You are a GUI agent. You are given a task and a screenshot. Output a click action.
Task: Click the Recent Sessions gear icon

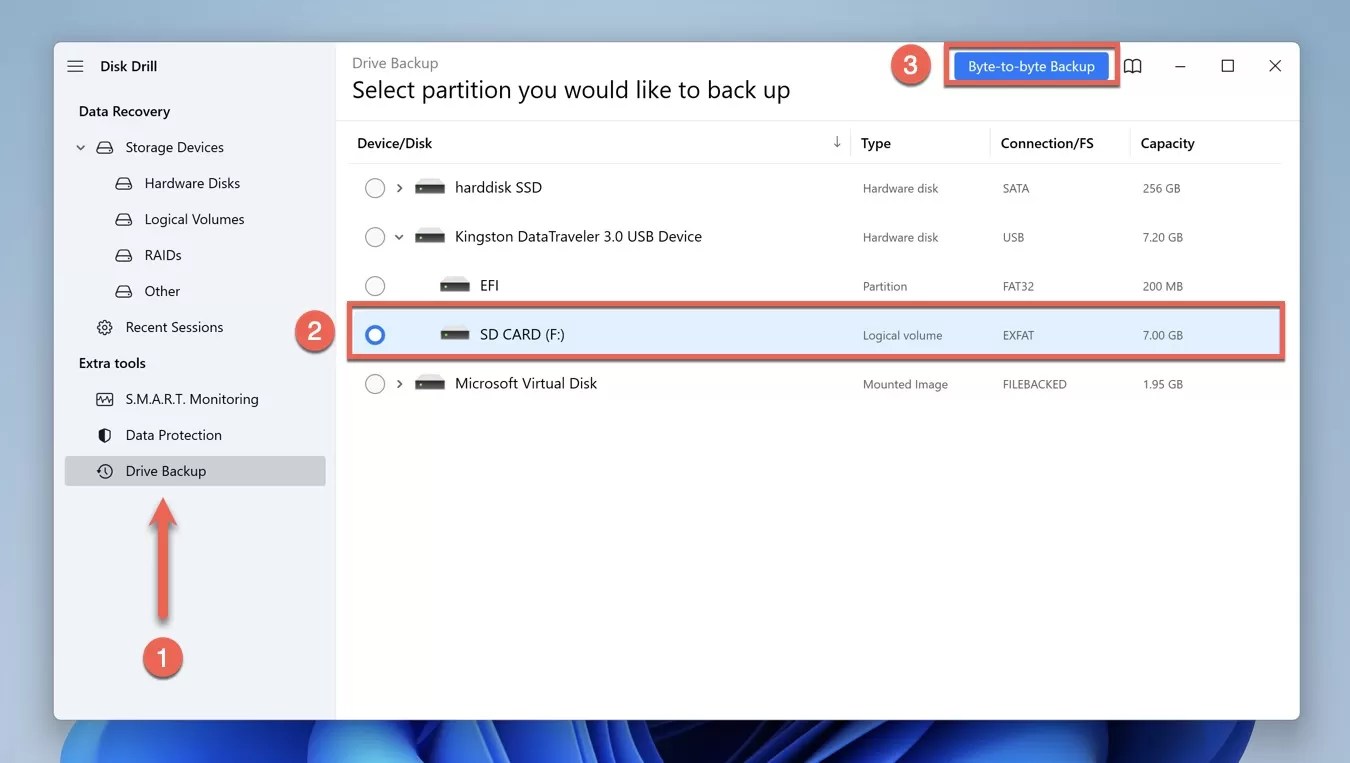pos(104,327)
